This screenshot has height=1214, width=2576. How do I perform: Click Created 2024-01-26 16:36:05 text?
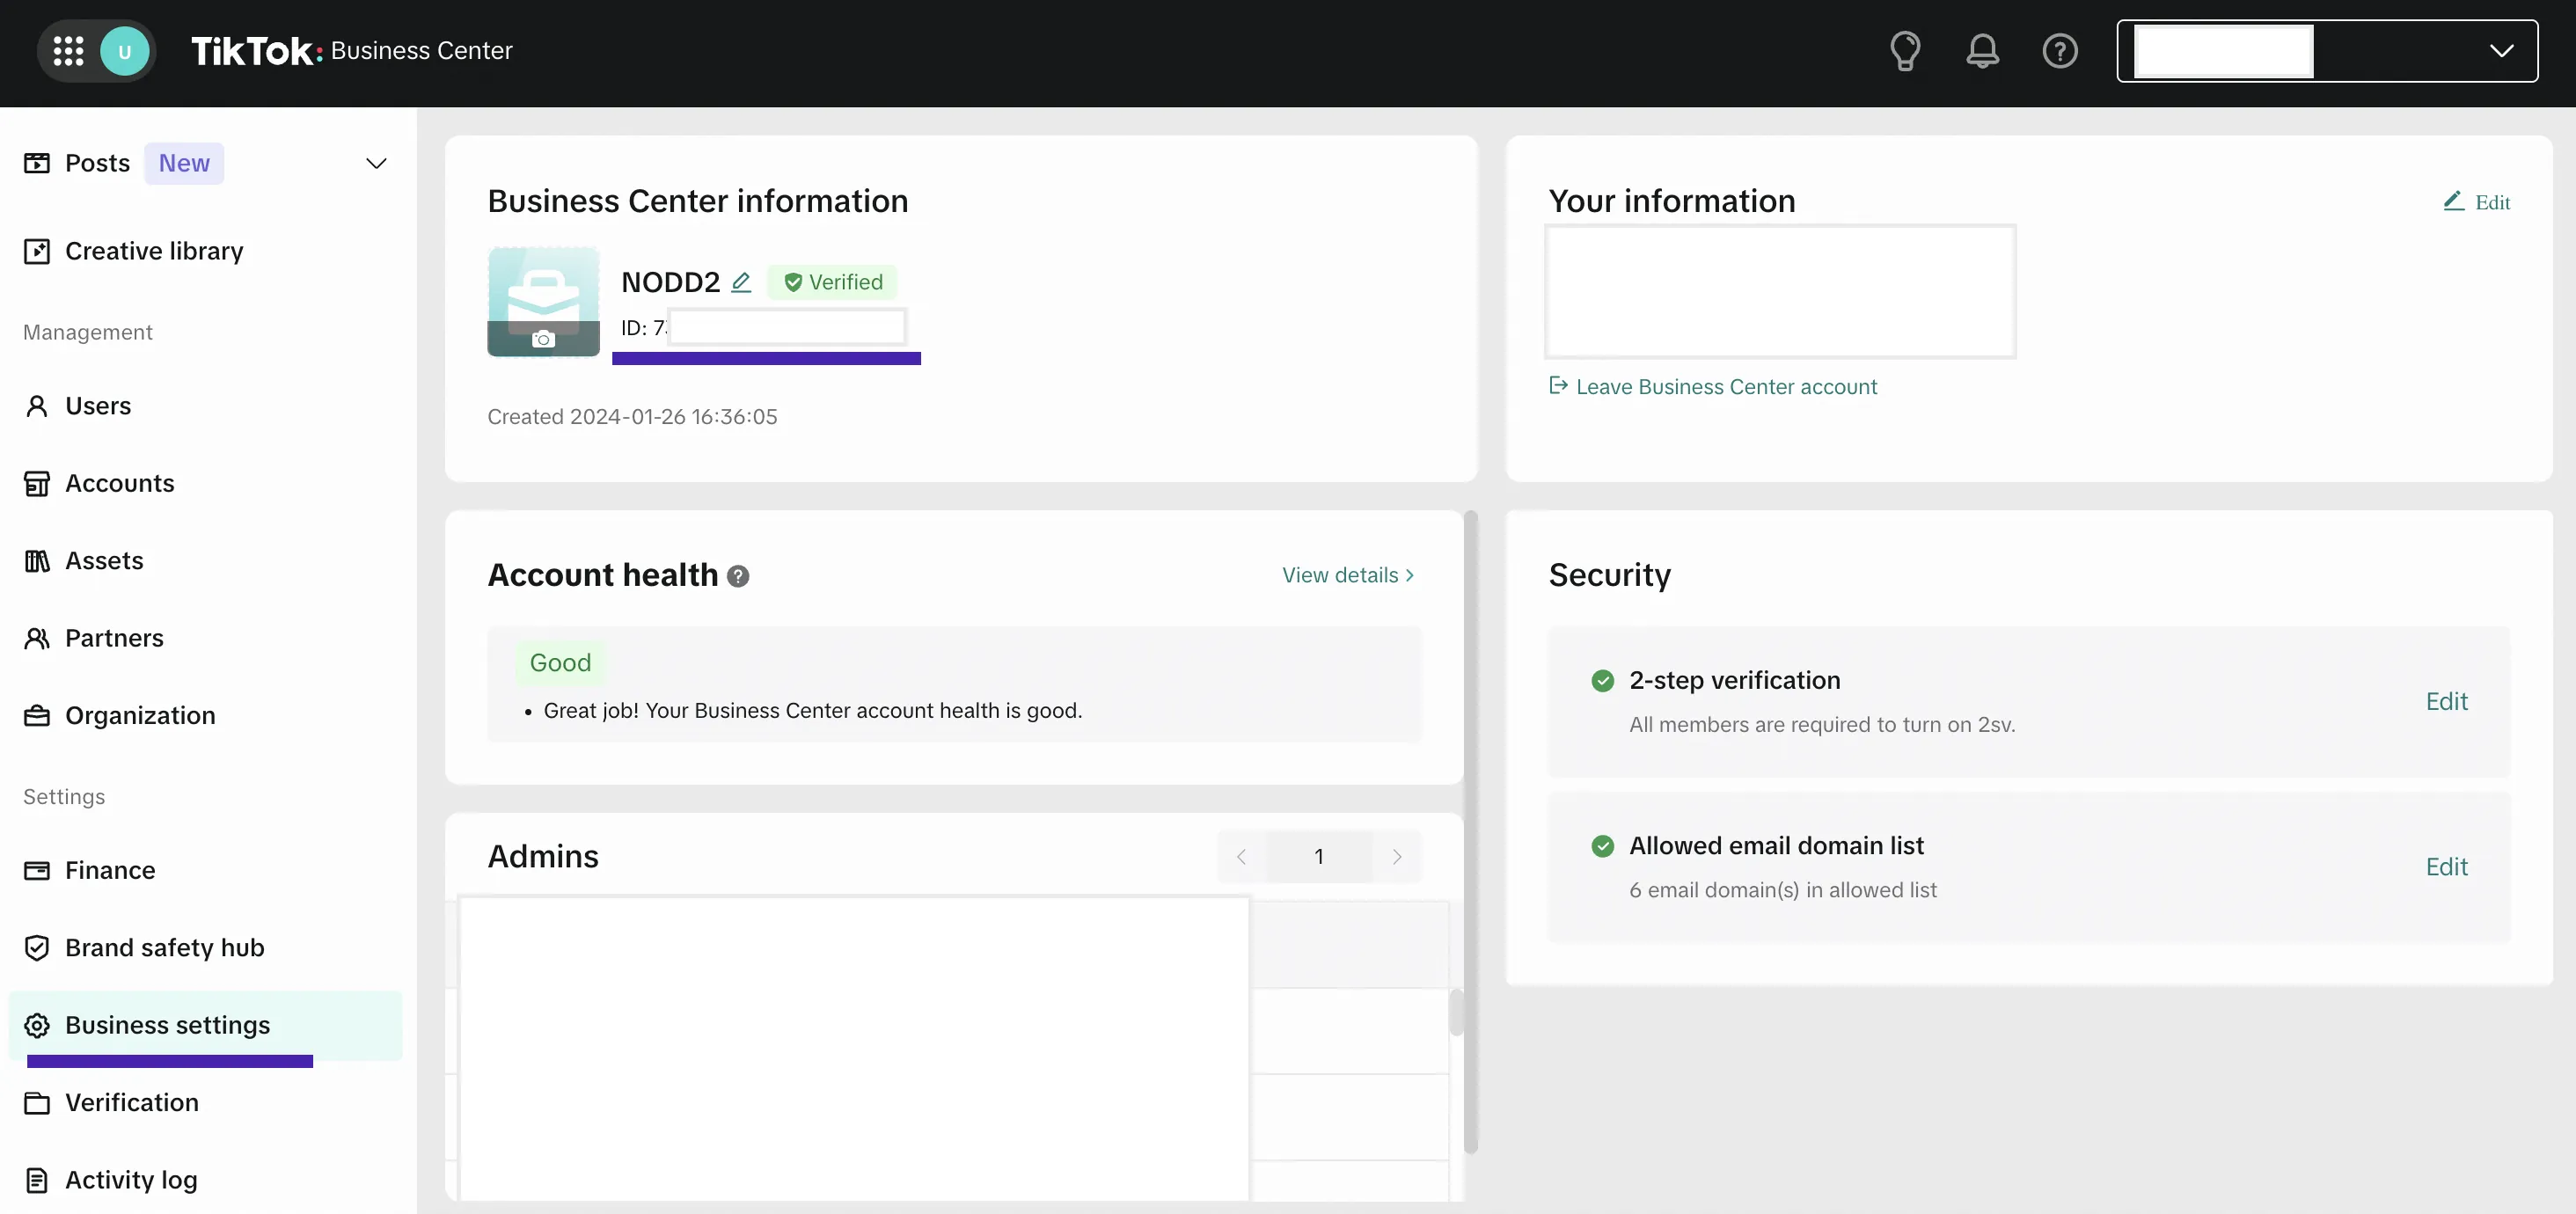632,417
